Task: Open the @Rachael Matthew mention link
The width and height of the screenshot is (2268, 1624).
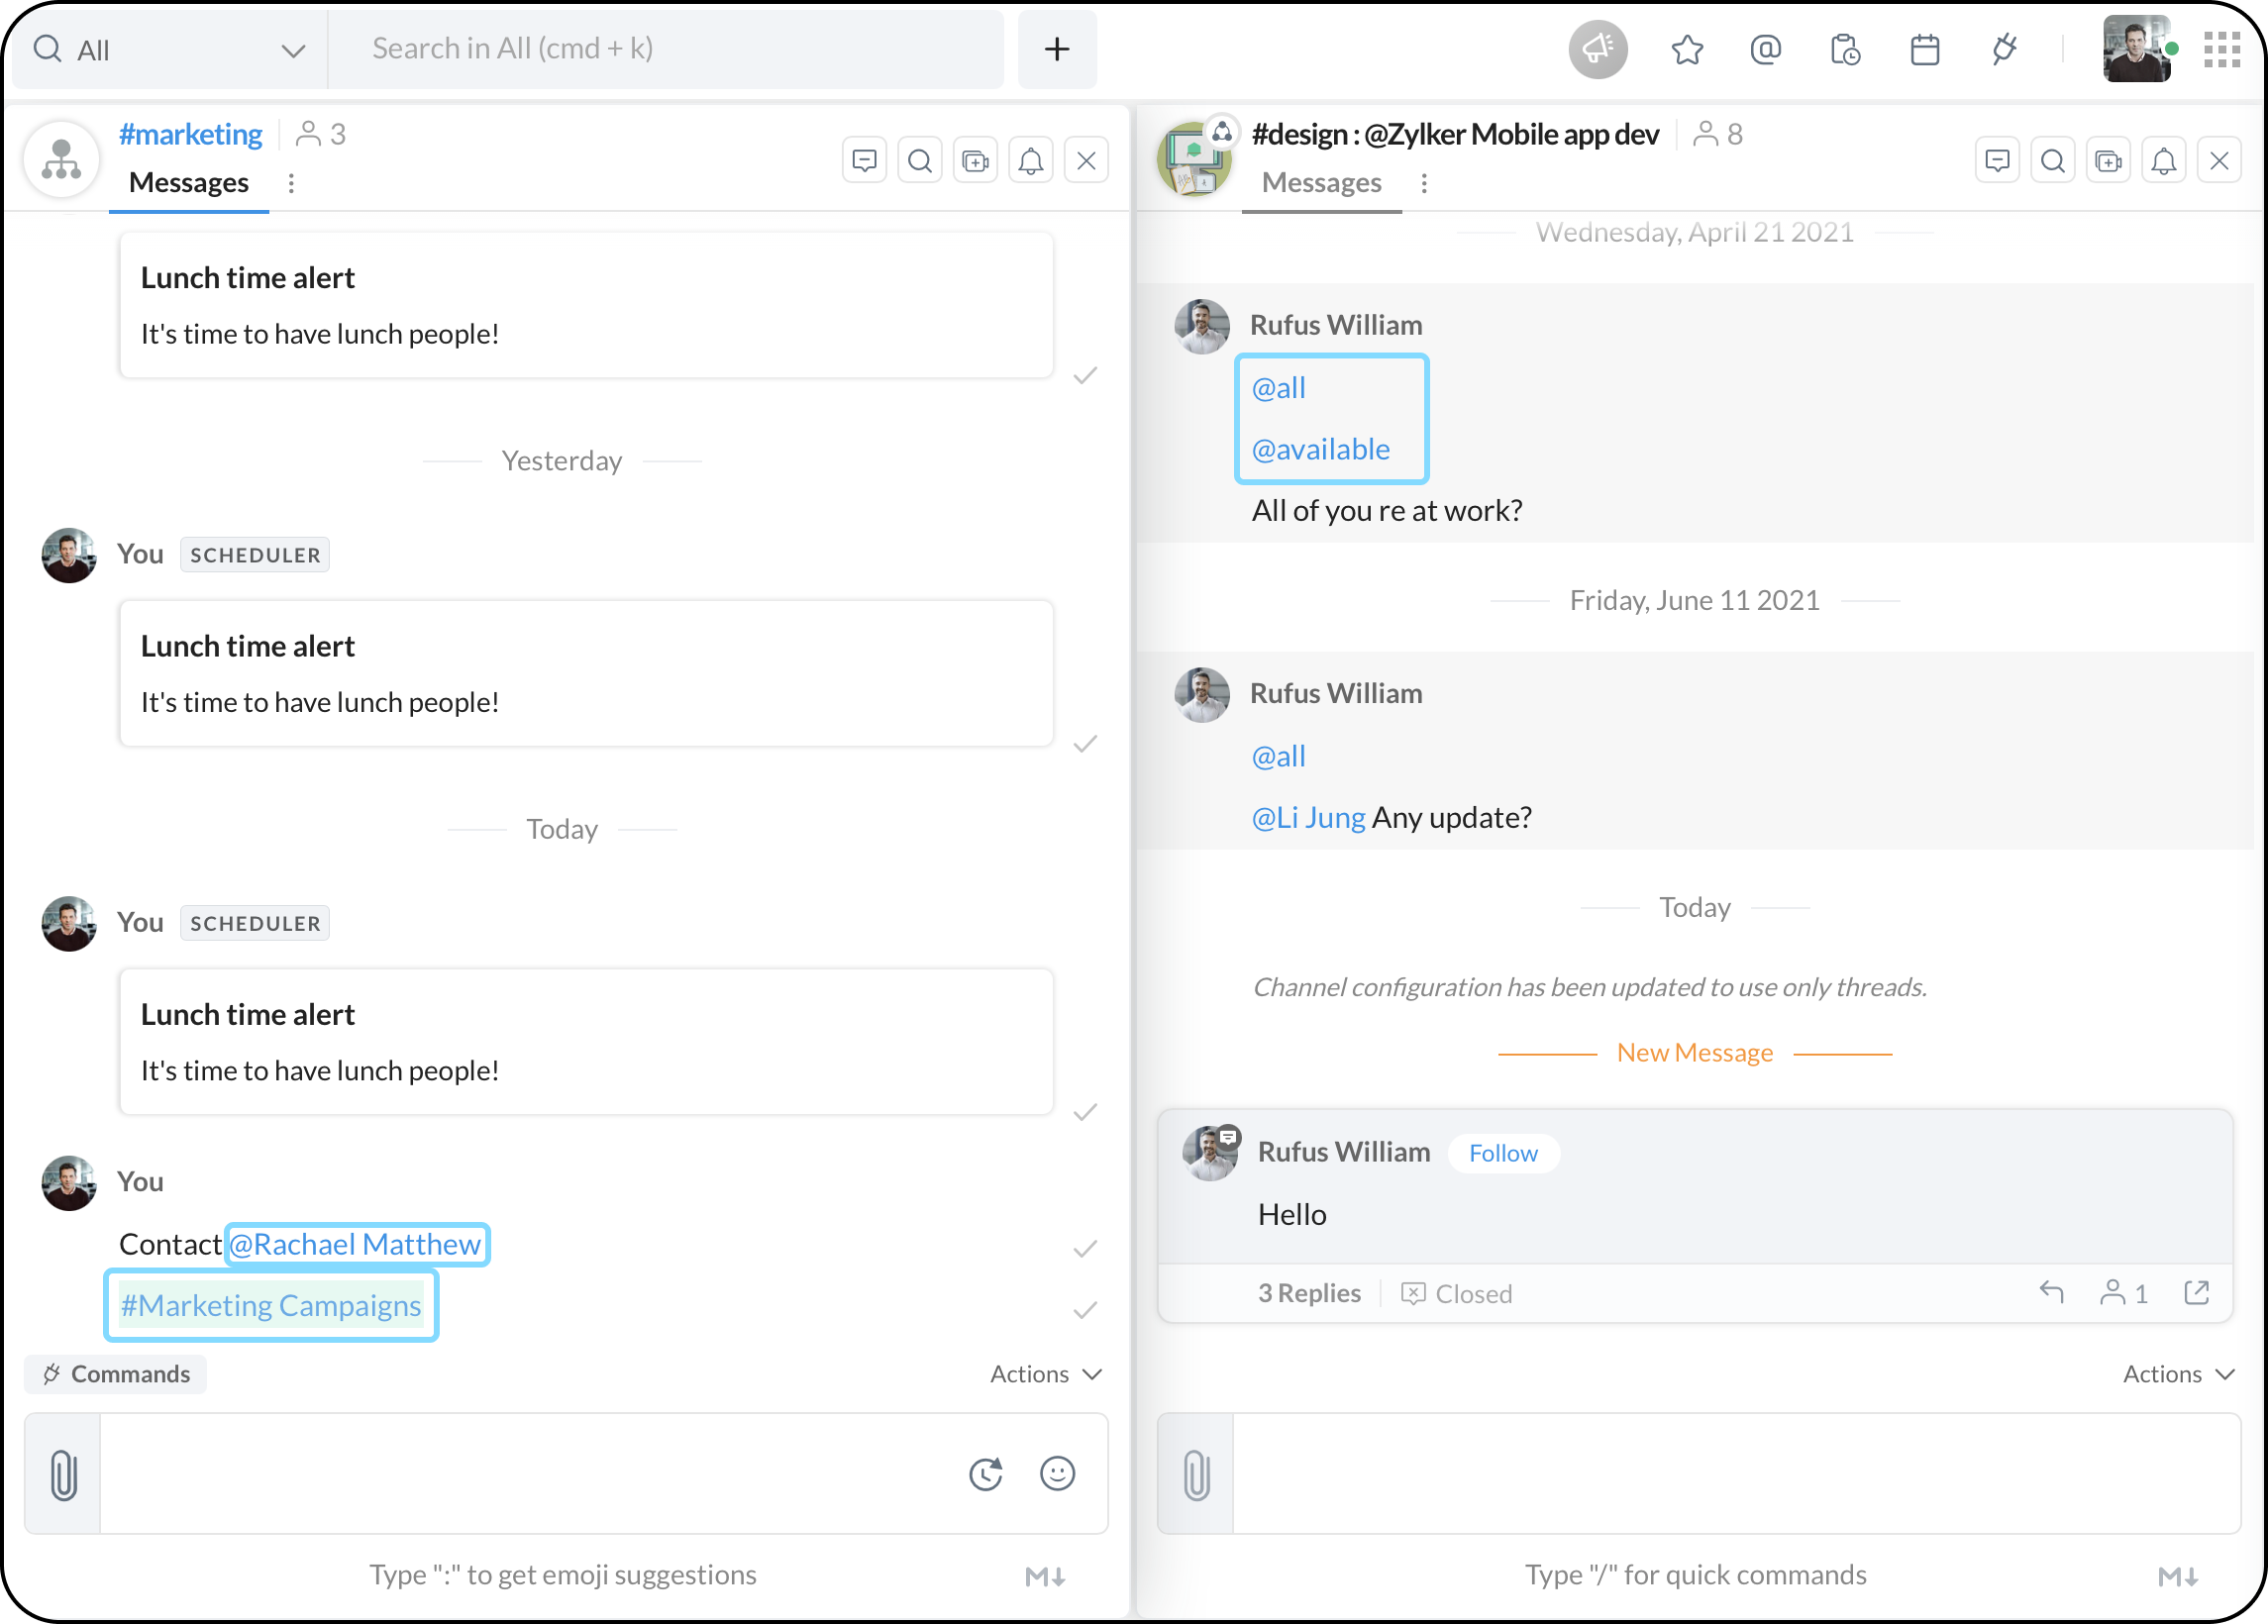Action: (x=356, y=1244)
